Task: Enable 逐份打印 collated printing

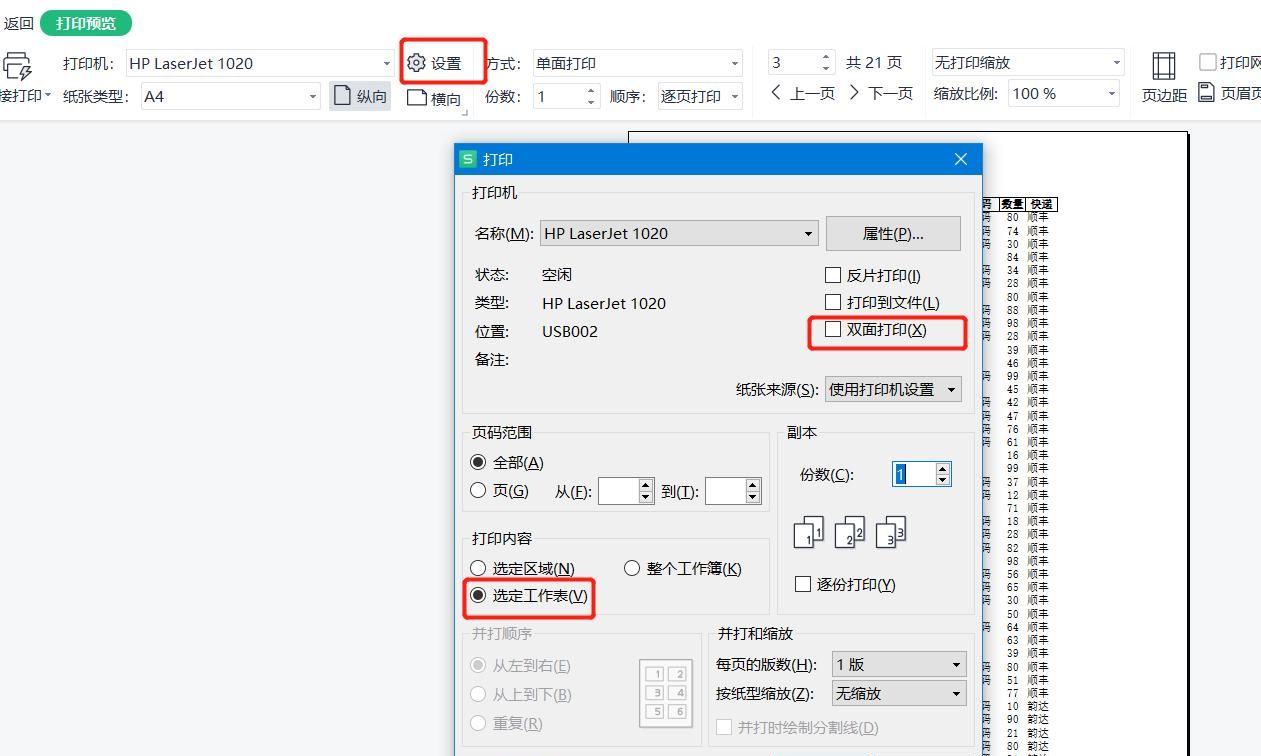Action: 802,584
